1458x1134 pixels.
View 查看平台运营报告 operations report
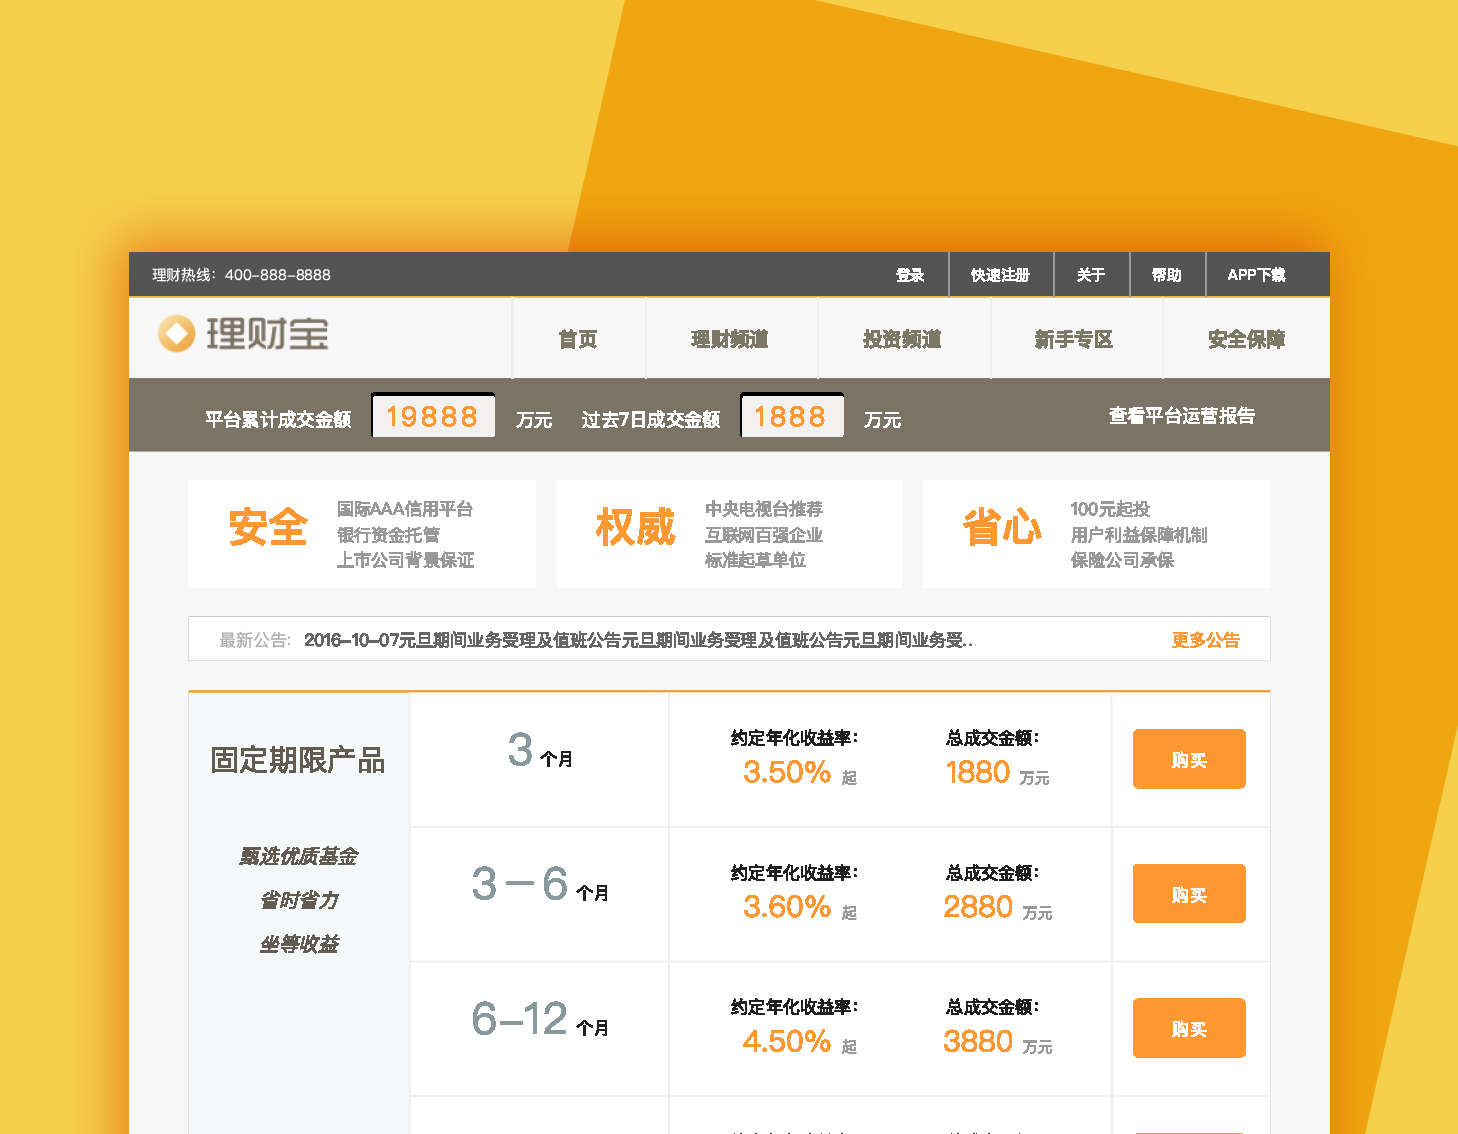point(1181,416)
